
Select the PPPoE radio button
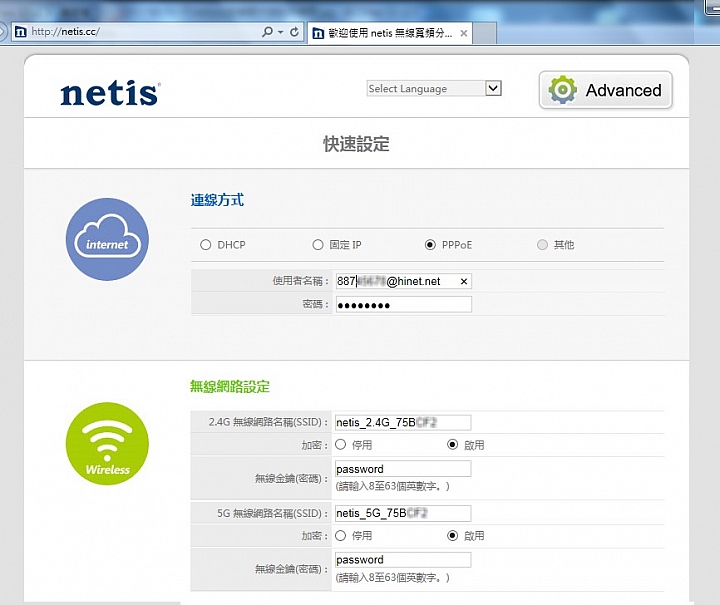click(430, 245)
